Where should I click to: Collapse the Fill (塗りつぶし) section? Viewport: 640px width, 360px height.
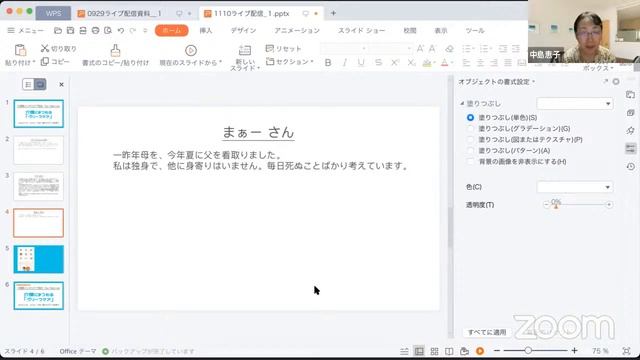[x=462, y=104]
